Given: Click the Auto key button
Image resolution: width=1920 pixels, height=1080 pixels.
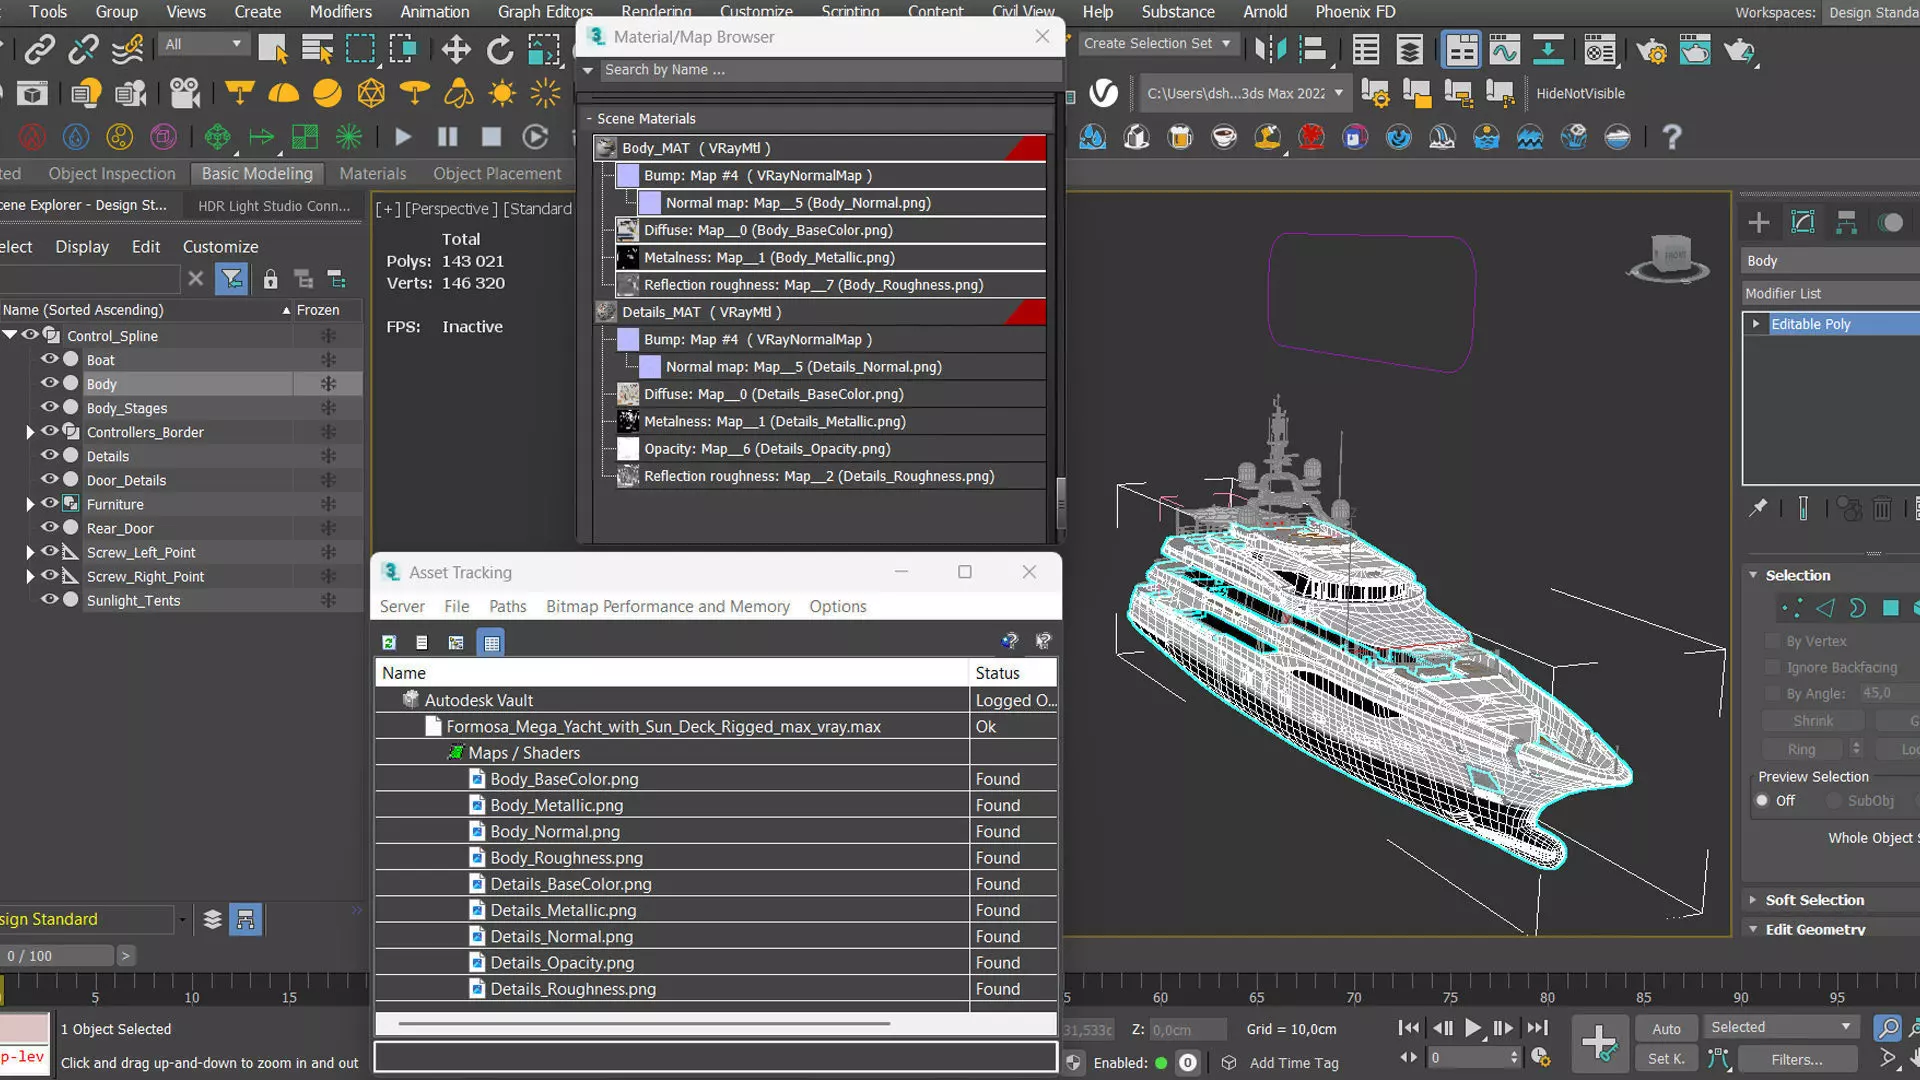Looking at the screenshot, I should pyautogui.click(x=1666, y=1028).
